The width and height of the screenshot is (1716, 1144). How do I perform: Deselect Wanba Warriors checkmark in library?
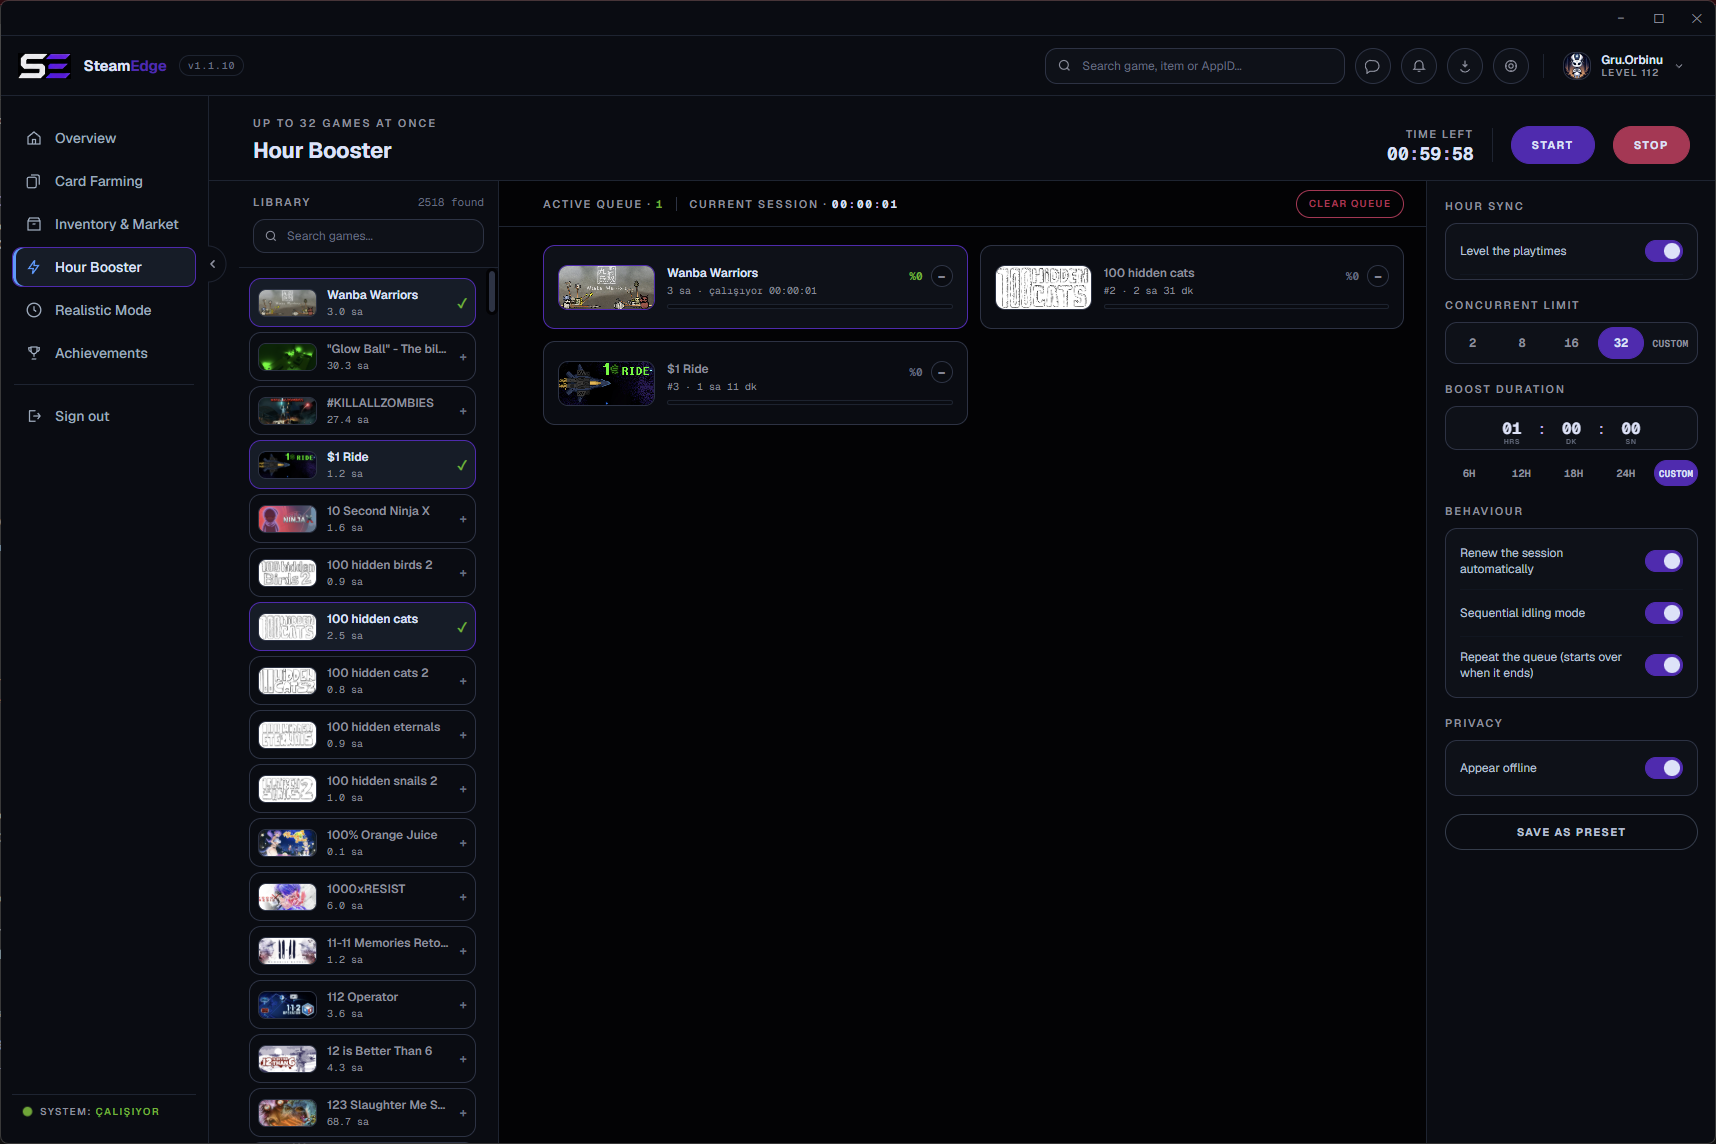pyautogui.click(x=462, y=303)
